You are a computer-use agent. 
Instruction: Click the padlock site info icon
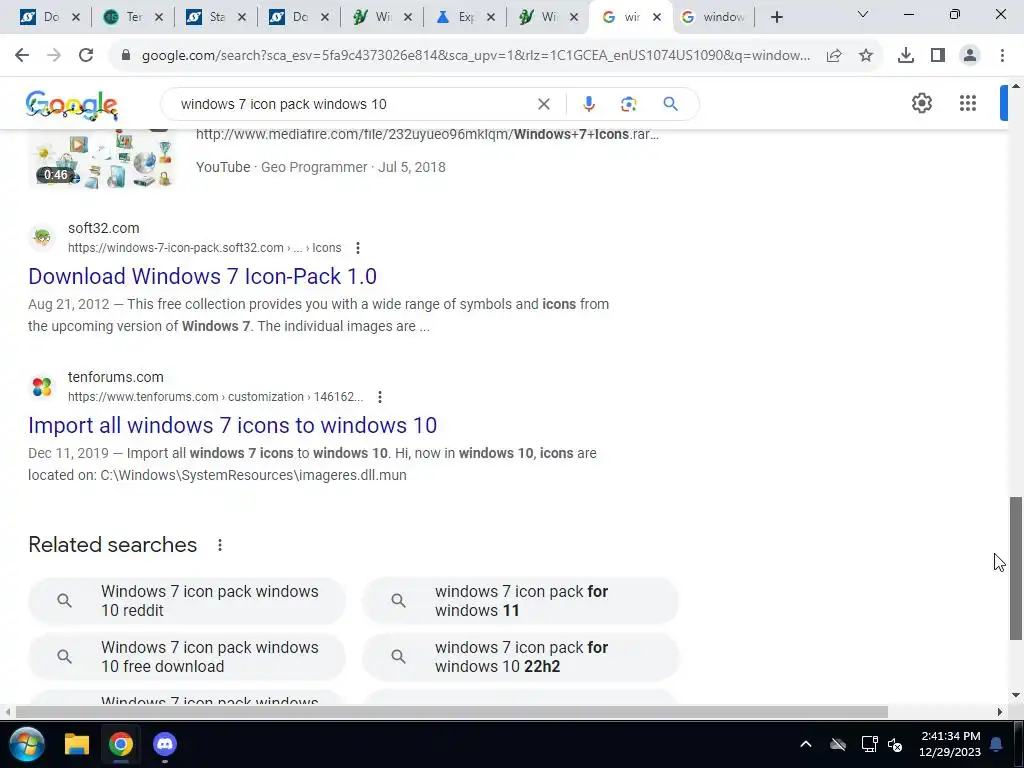pyautogui.click(x=126, y=56)
